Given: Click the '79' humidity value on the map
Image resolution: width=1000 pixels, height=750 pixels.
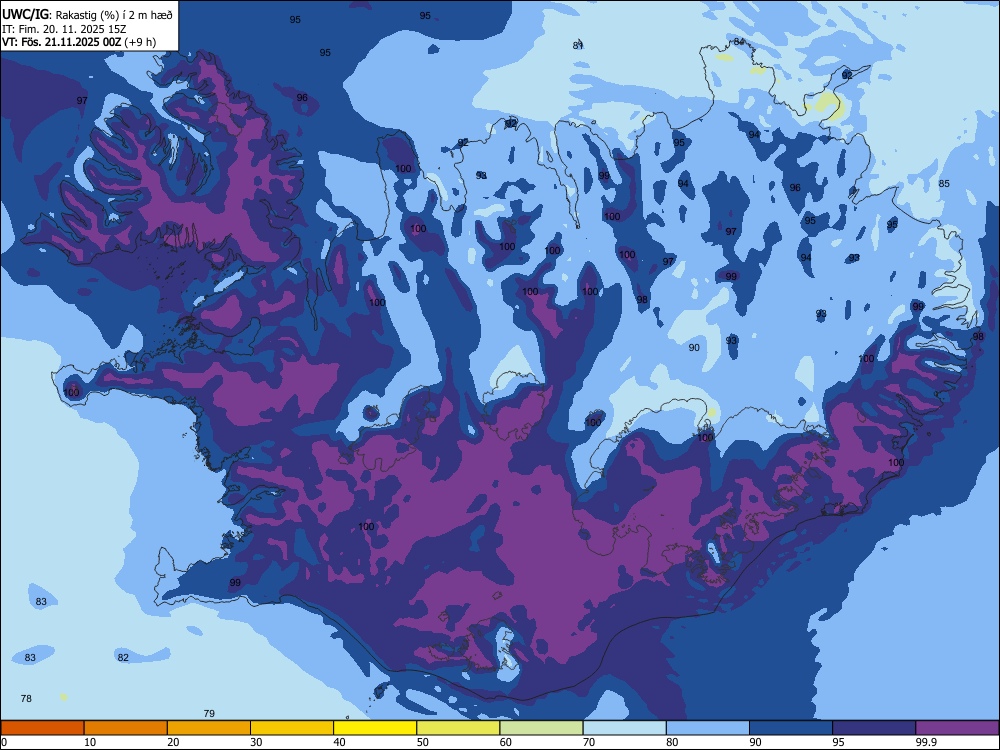Looking at the screenshot, I should (209, 714).
